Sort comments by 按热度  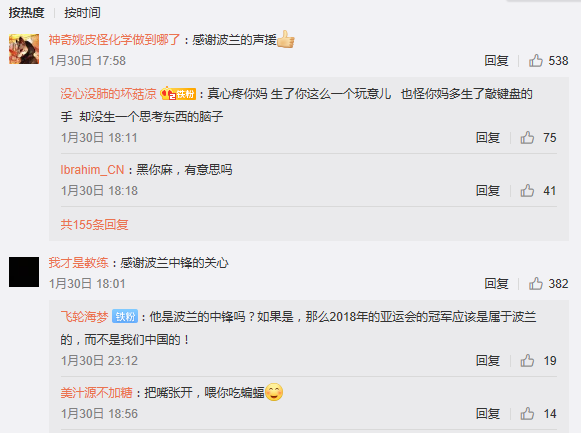click(26, 13)
